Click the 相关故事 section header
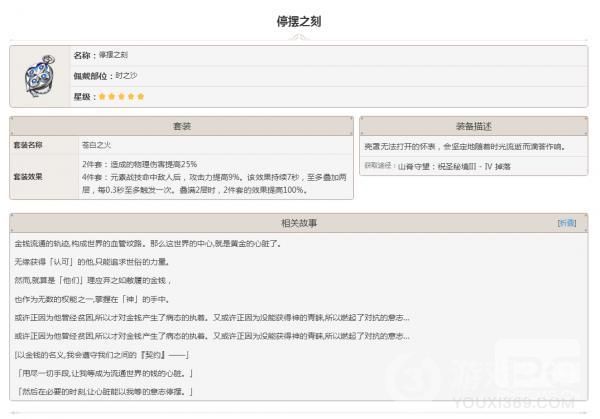Image resolution: width=600 pixels, height=419 pixels. 299,223
